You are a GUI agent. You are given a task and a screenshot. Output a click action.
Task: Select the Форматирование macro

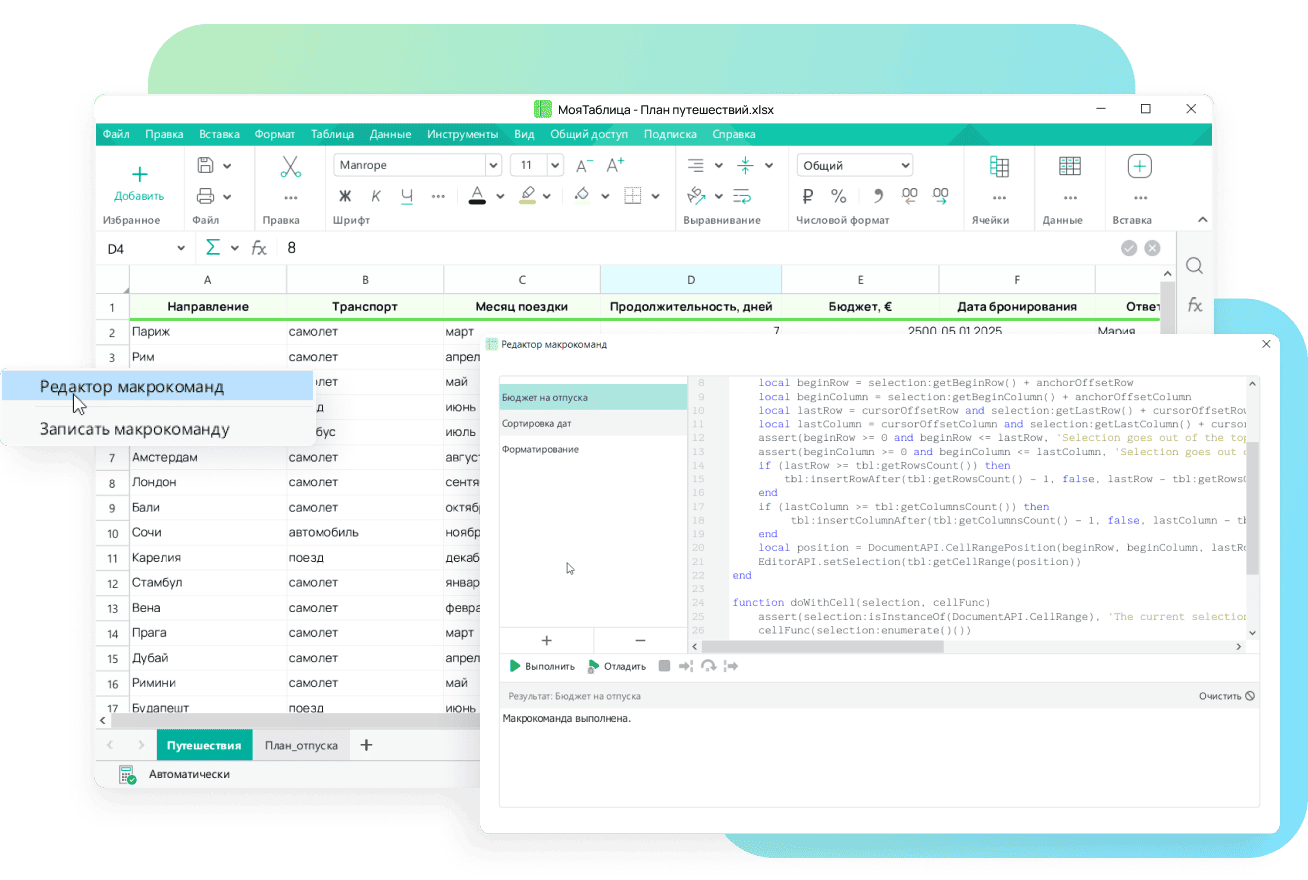point(593,449)
